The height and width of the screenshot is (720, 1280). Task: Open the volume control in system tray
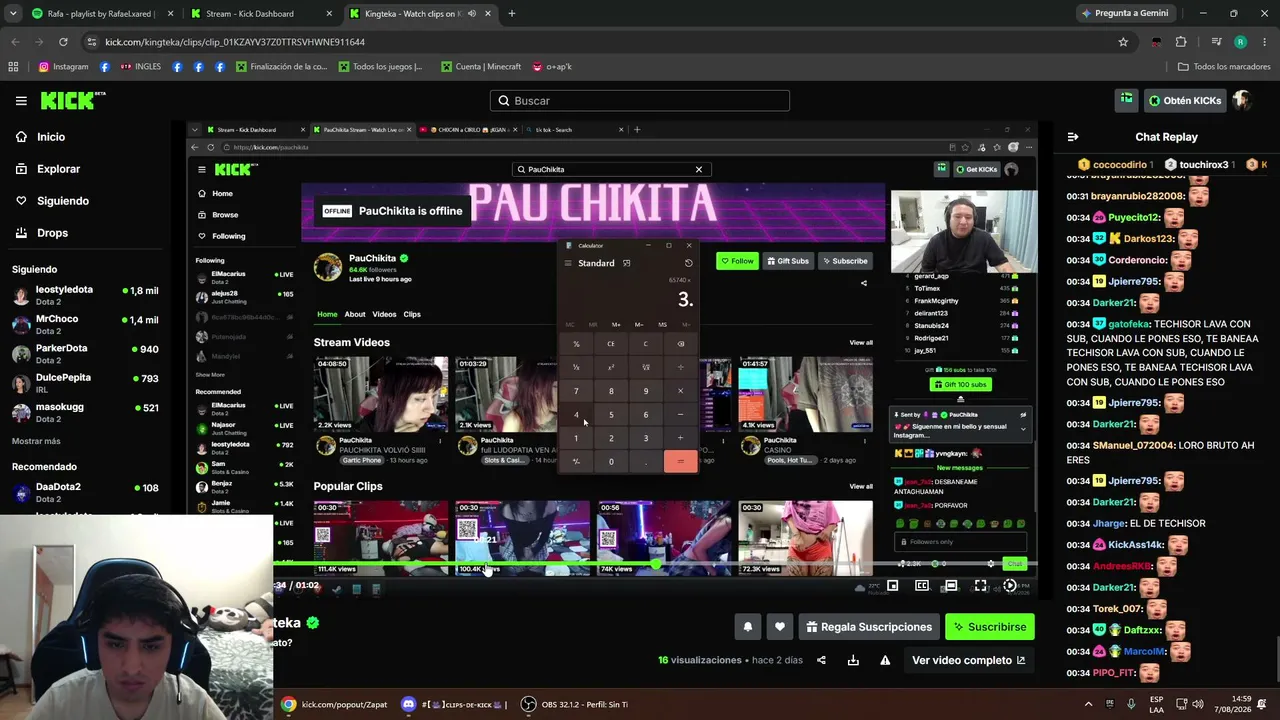pyautogui.click(x=1198, y=705)
